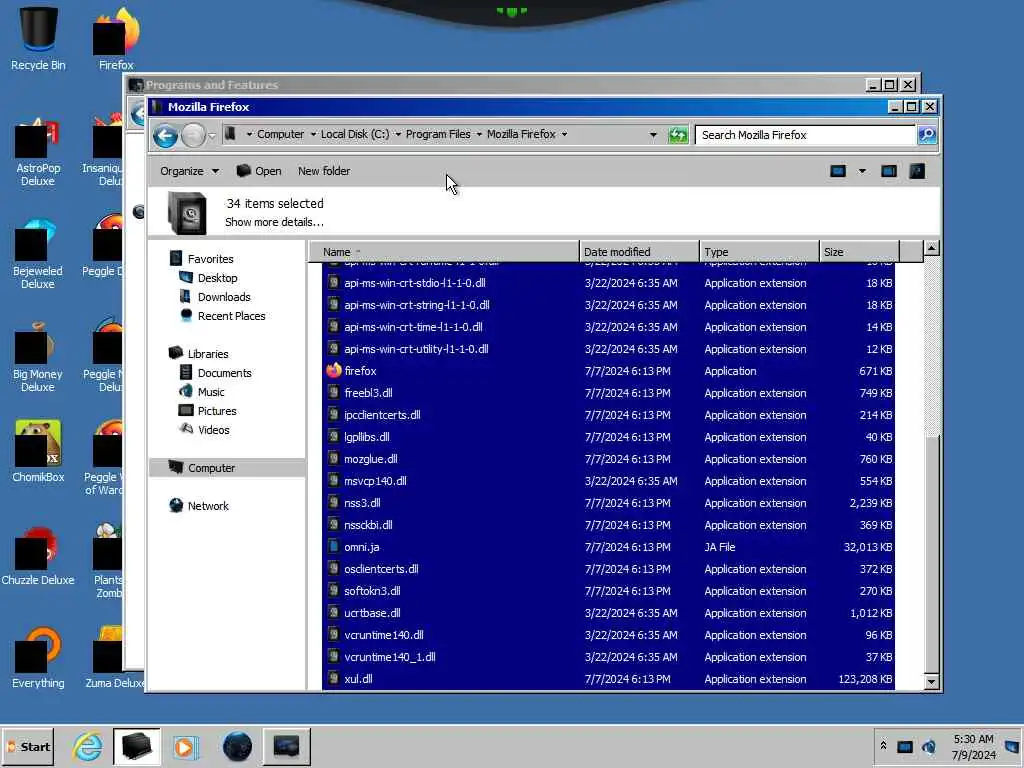Image resolution: width=1024 pixels, height=768 pixels.
Task: Focus the Search Mozilla Firefox field
Action: point(805,135)
